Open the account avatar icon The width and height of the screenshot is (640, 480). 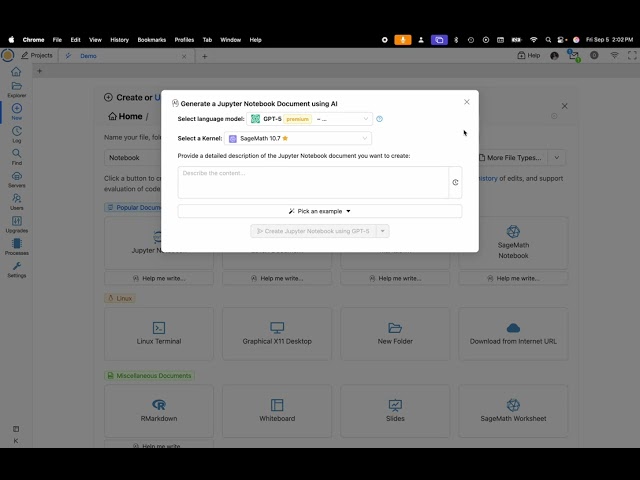coord(554,56)
